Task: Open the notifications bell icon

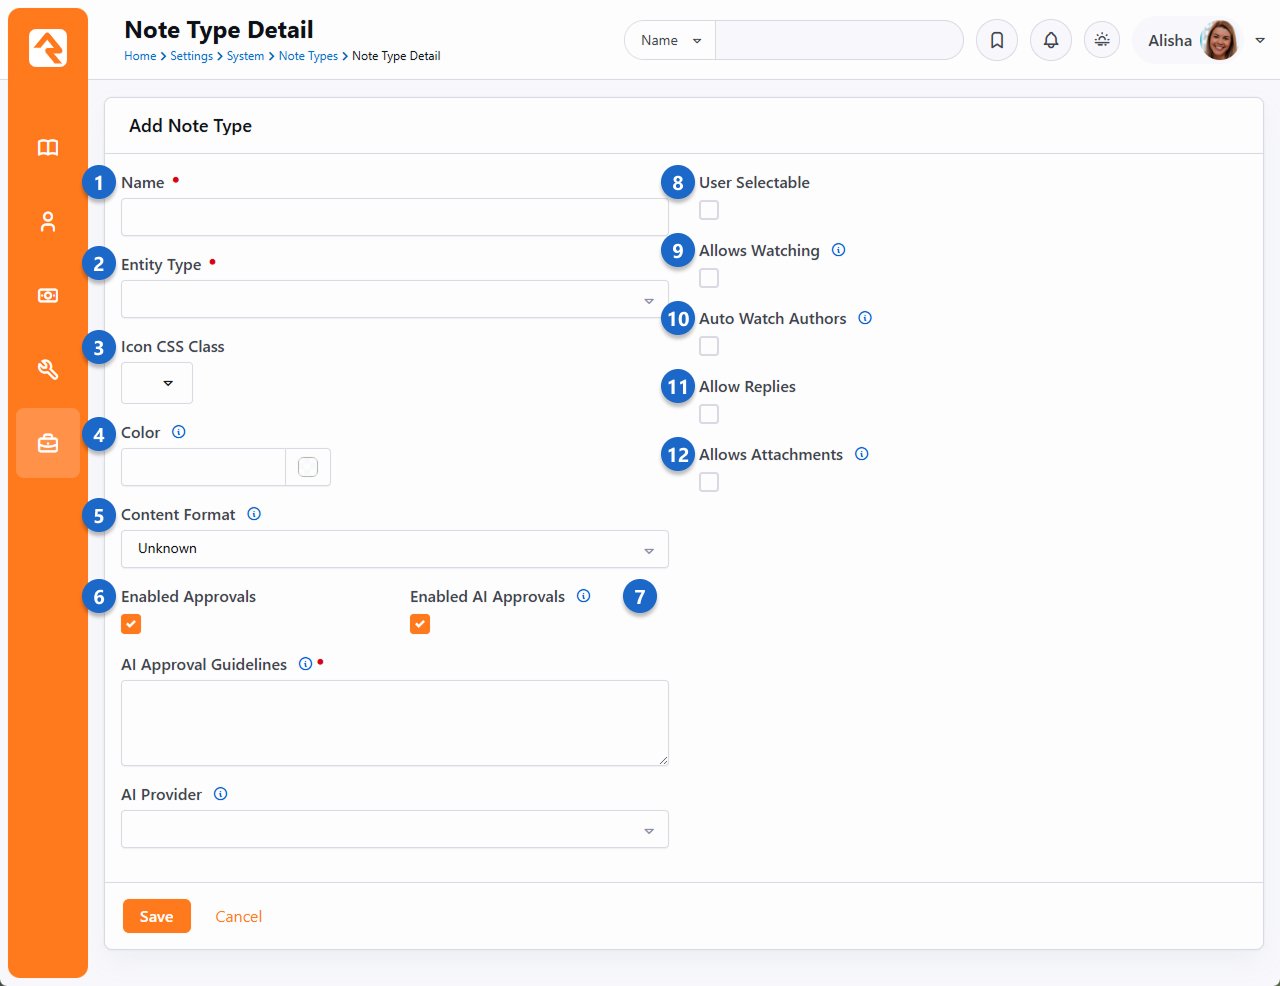Action: (x=1051, y=40)
